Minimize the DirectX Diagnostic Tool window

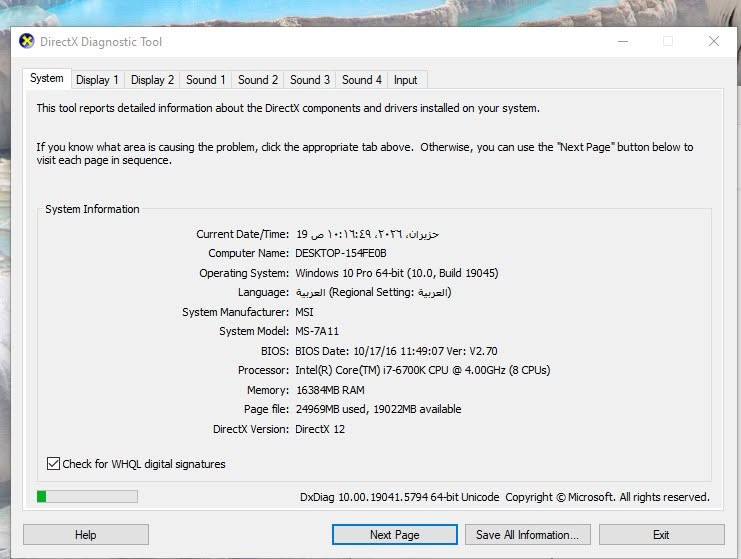pos(623,42)
